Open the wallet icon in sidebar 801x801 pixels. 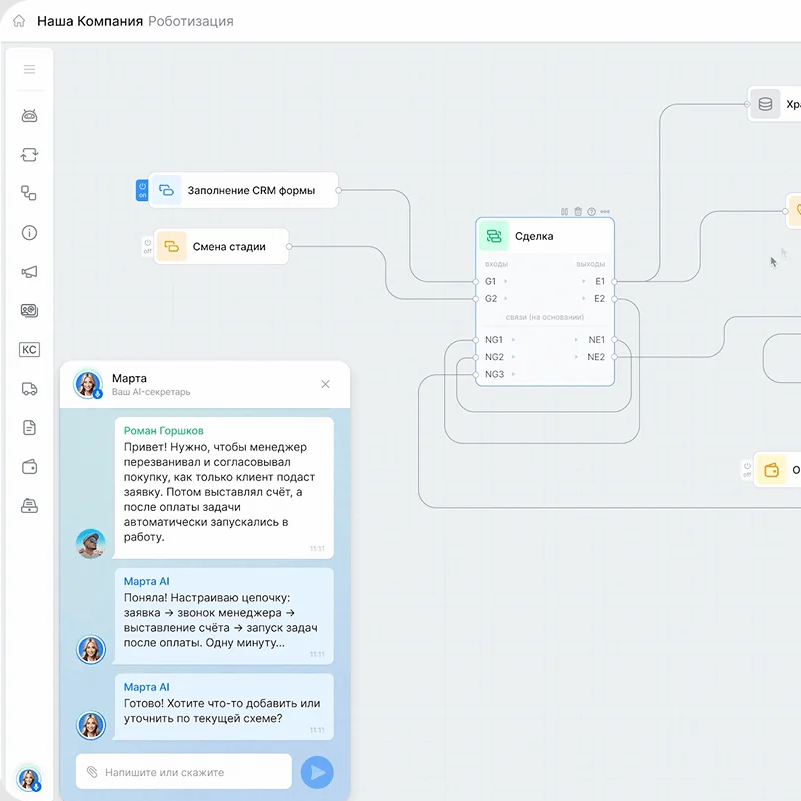(29, 467)
